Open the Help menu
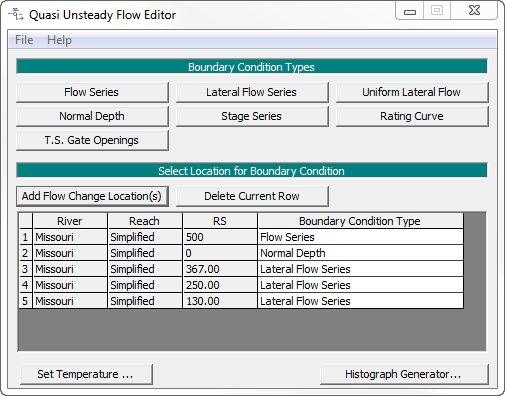This screenshot has height=396, width=505. pos(59,40)
